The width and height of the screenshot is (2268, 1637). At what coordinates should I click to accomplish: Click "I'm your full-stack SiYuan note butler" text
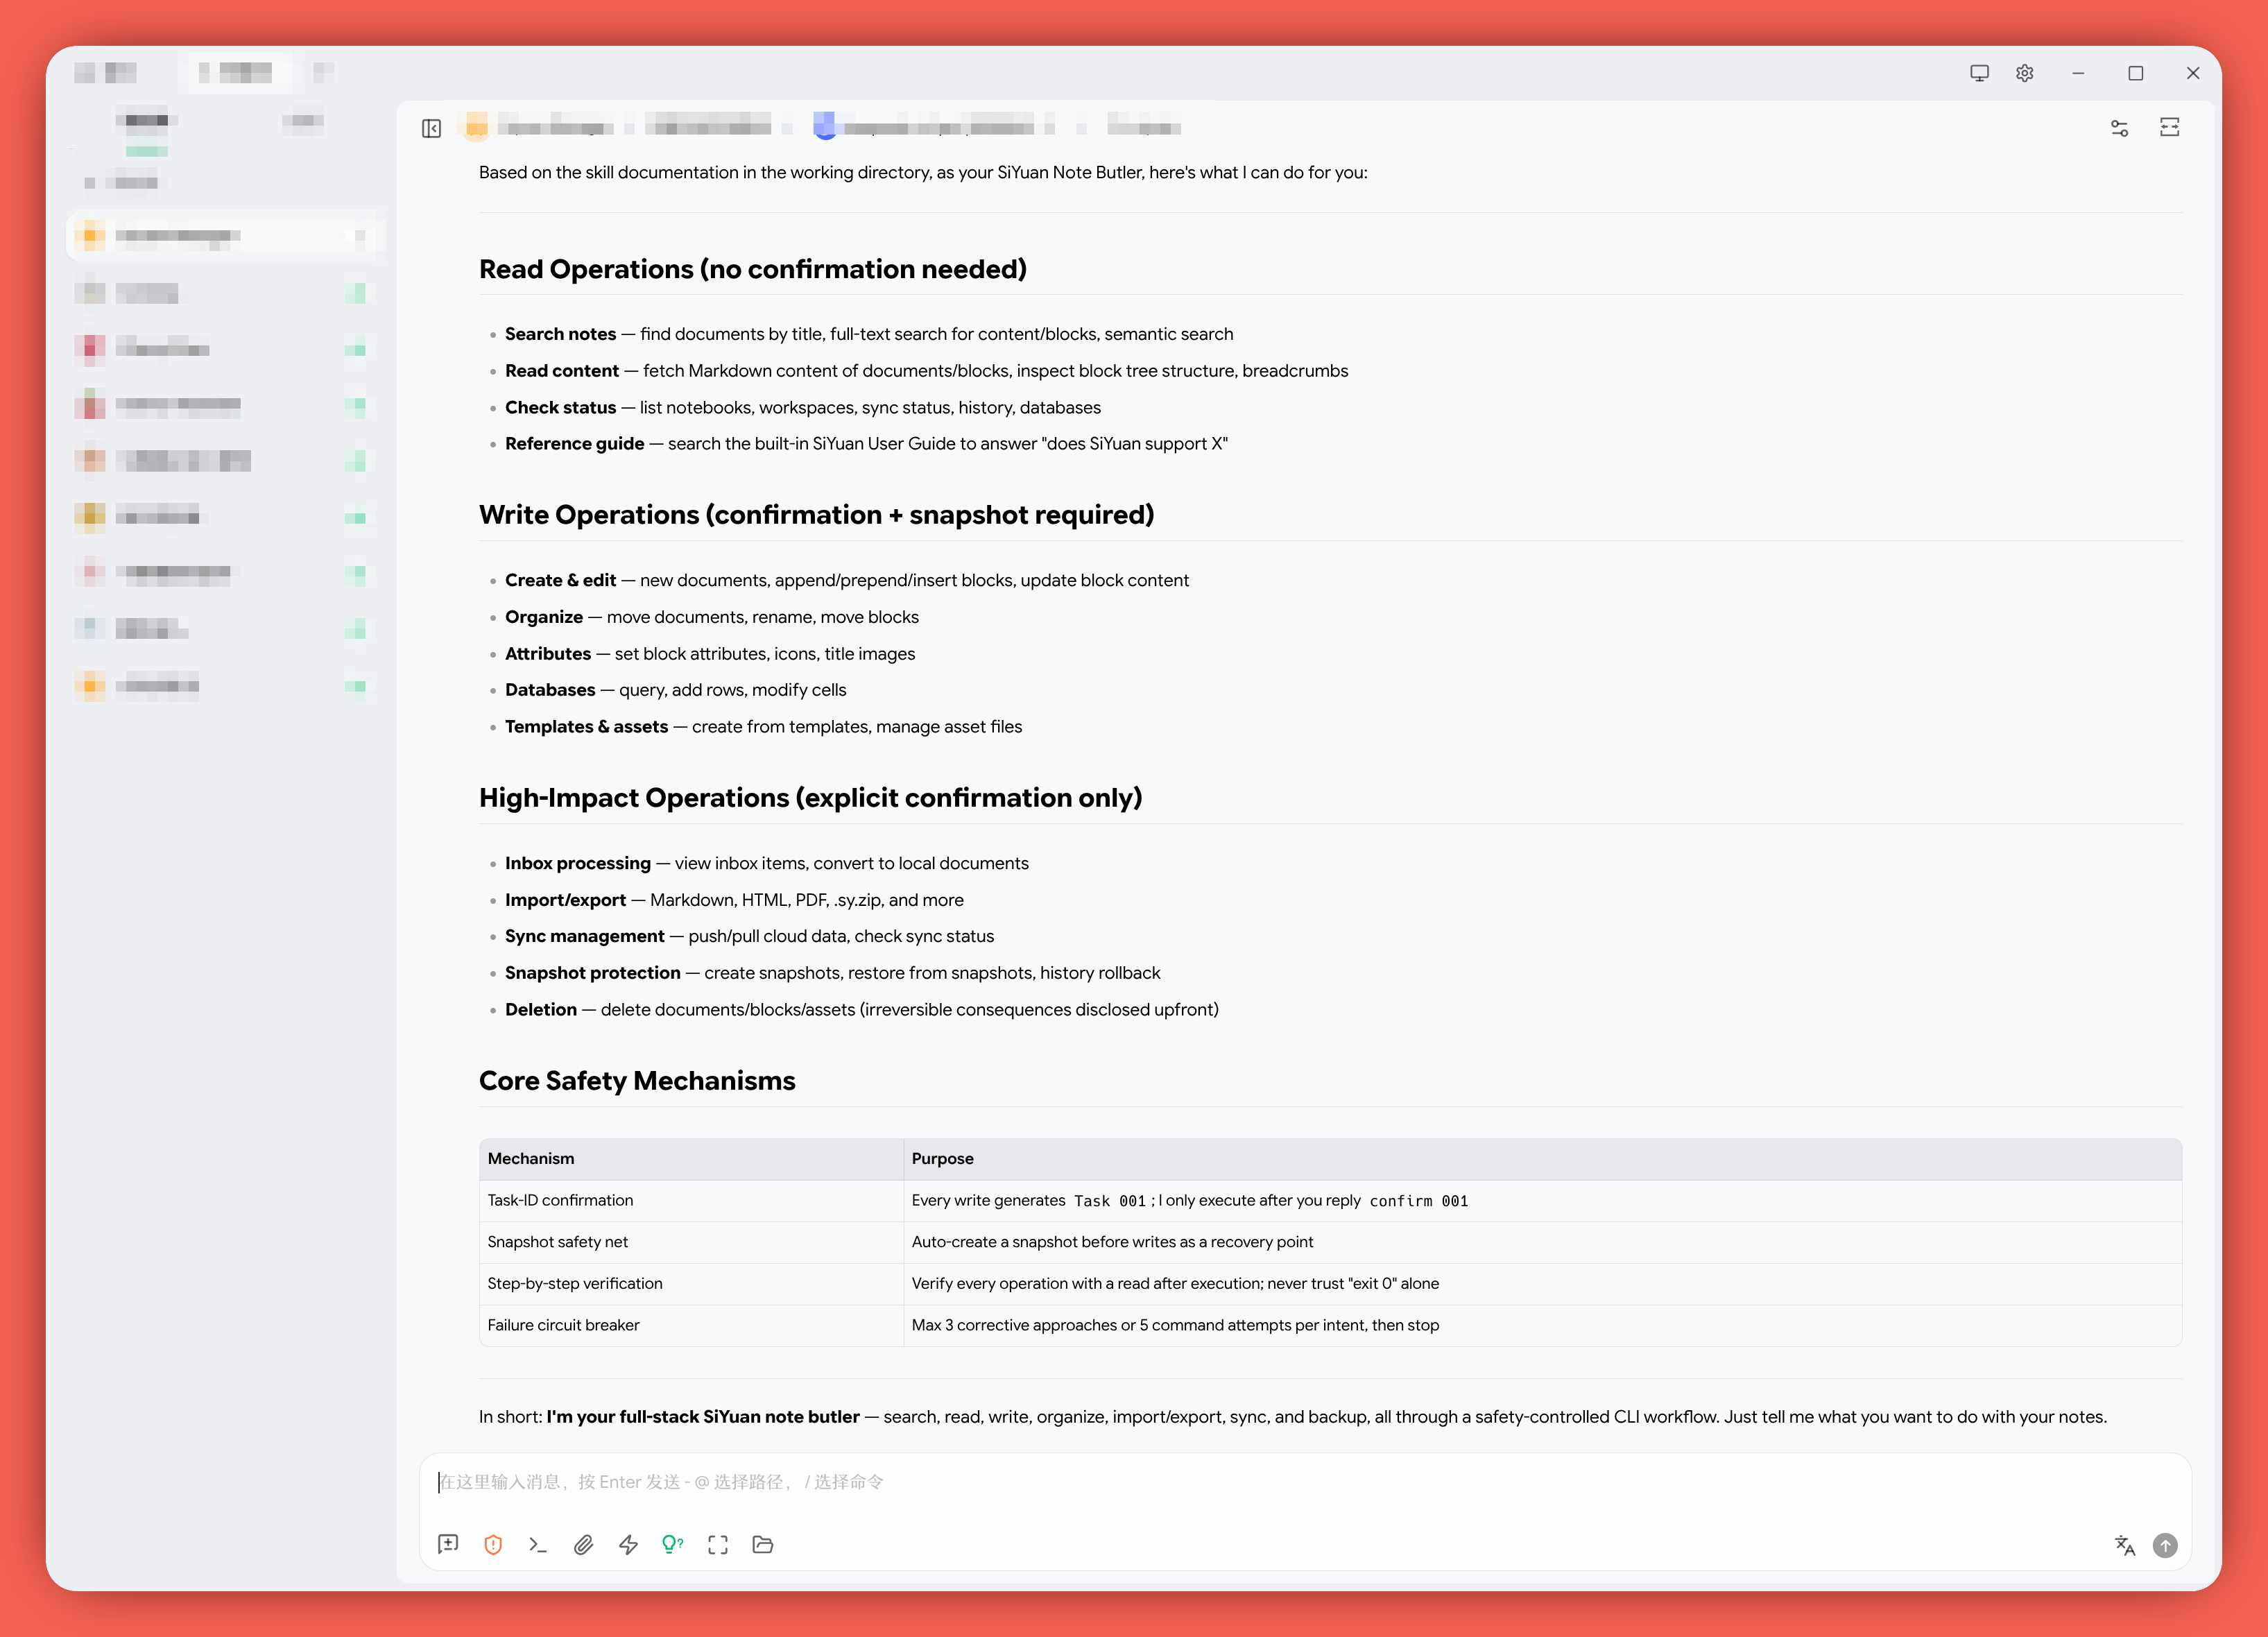coord(703,1417)
